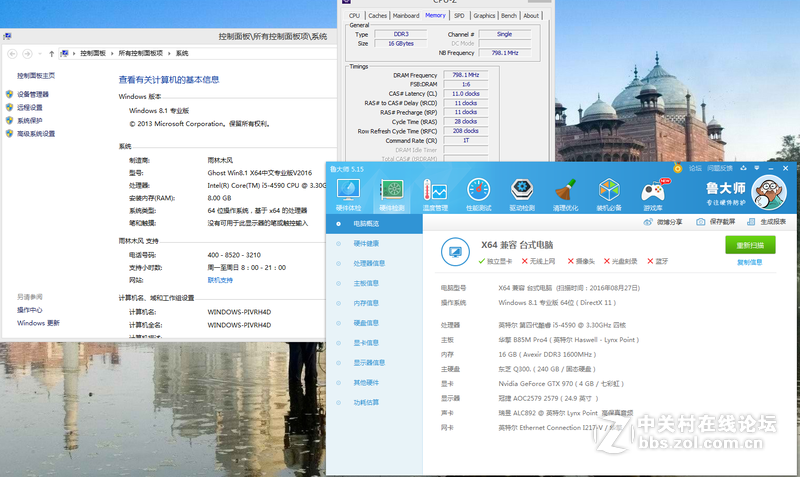Open 游戏库 gamepad icon
800x477 pixels.
tap(653, 195)
